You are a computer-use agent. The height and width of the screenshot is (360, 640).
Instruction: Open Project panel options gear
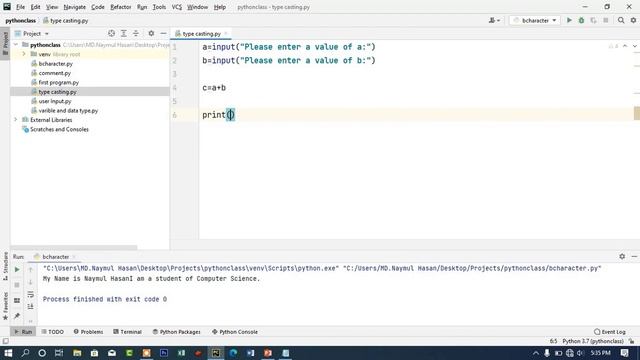click(x=151, y=33)
